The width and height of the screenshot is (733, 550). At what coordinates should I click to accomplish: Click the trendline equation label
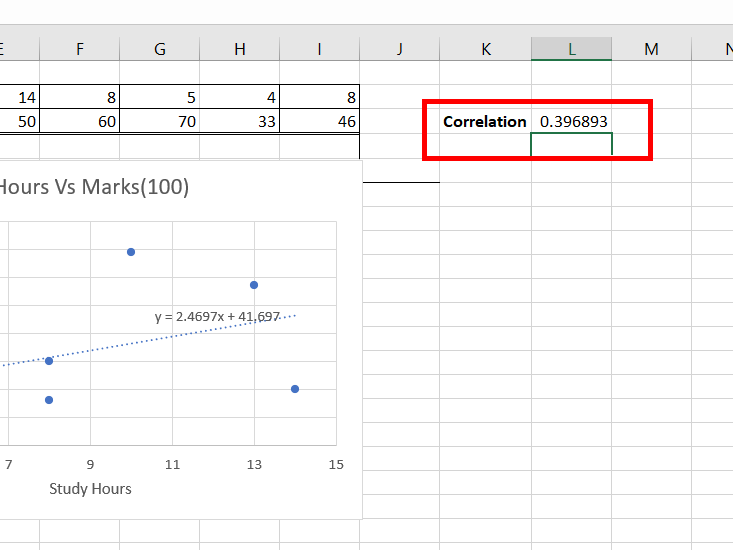[217, 316]
